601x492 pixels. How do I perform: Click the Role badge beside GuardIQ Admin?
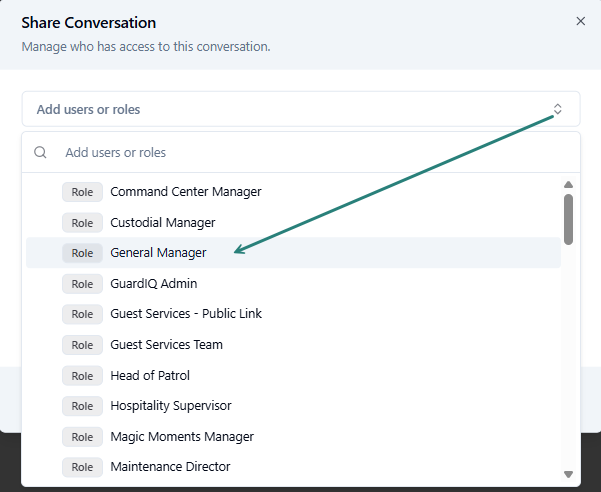point(82,284)
